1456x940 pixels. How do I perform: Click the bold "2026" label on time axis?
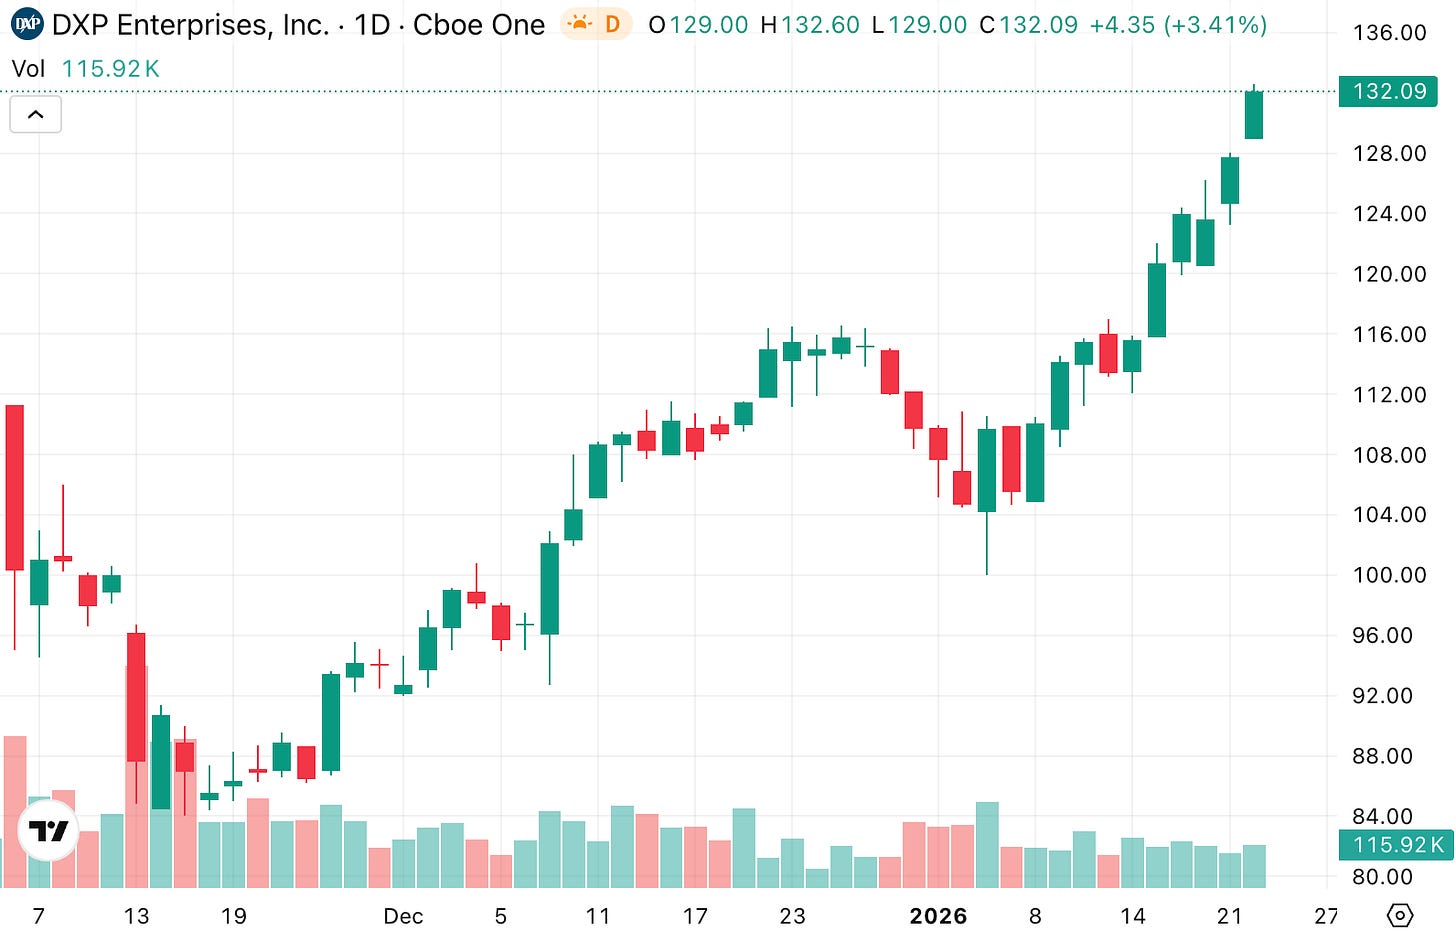pyautogui.click(x=938, y=915)
